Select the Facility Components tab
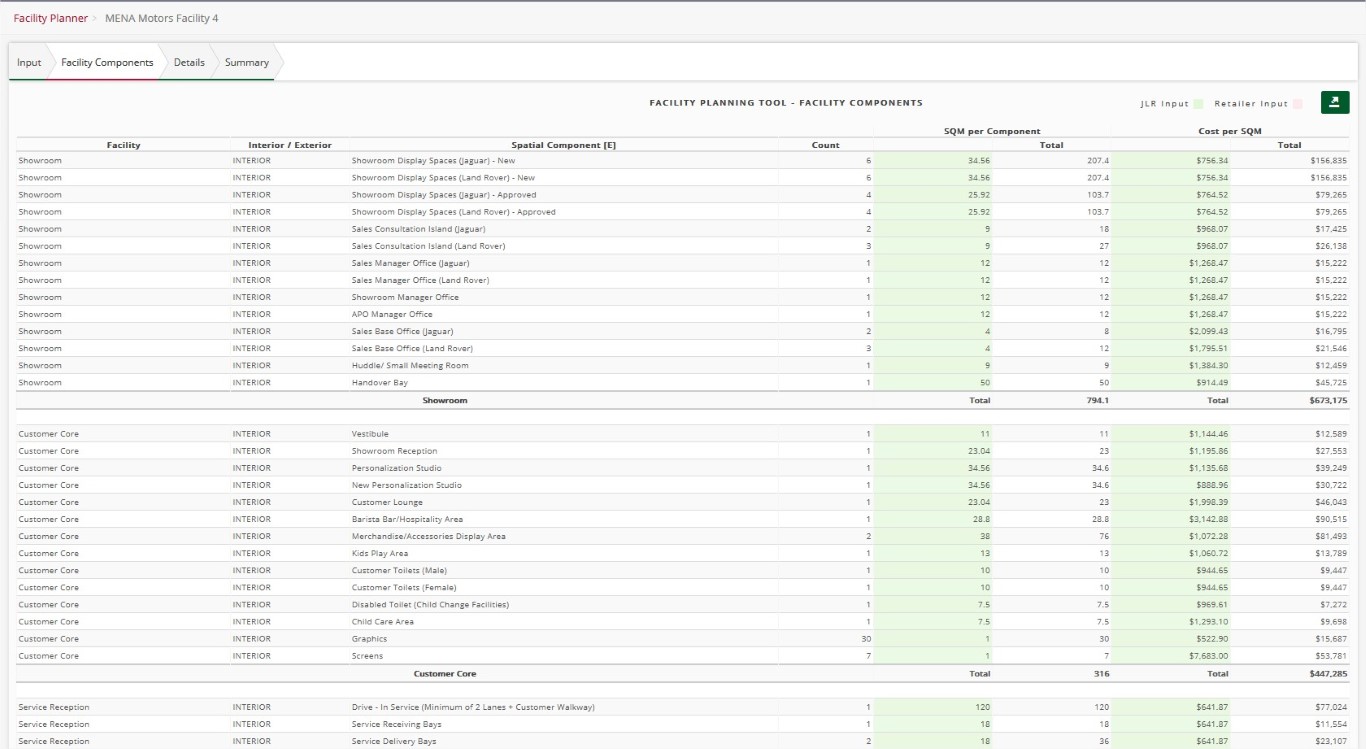This screenshot has height=749, width=1366. coord(107,62)
